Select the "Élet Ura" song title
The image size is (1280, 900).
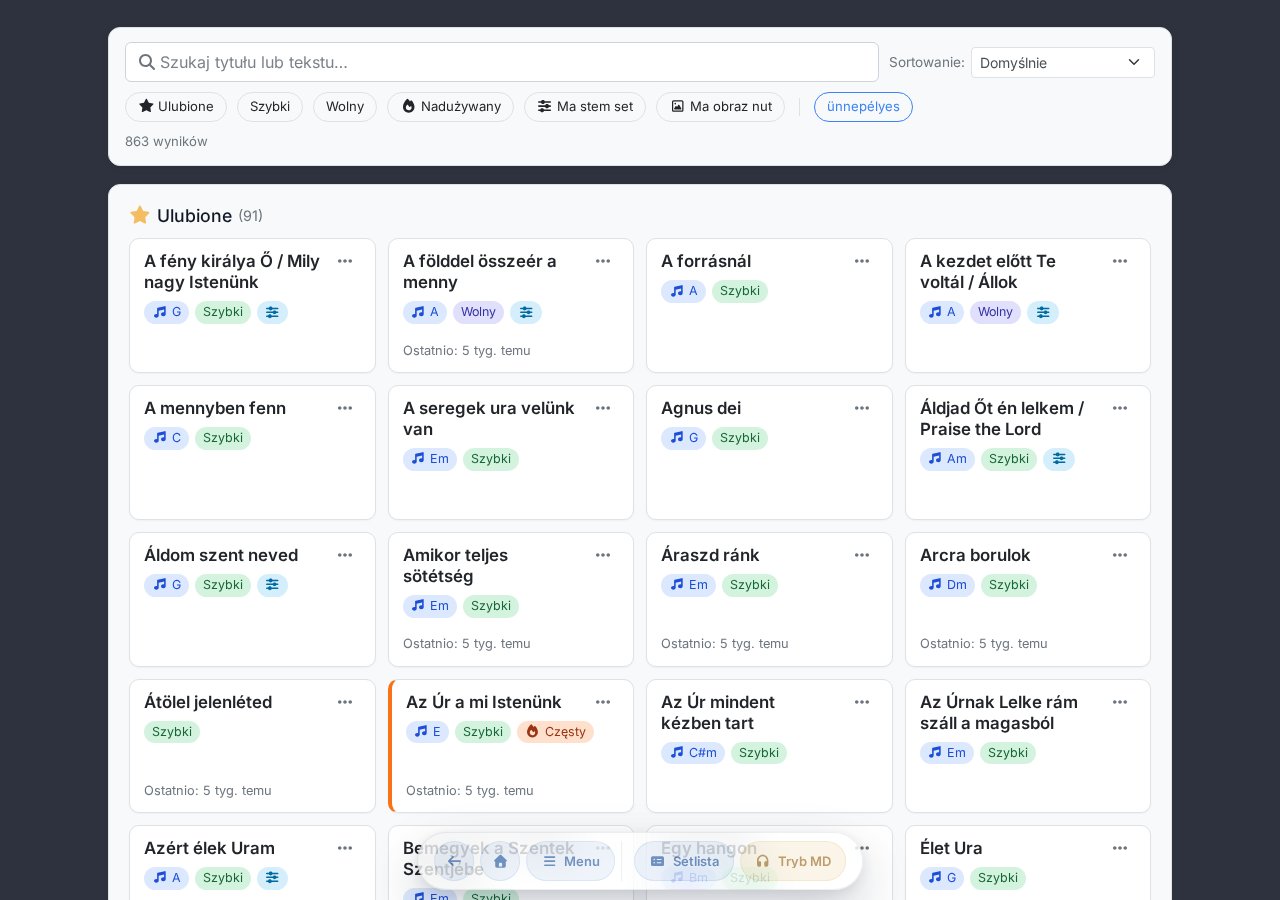click(951, 848)
